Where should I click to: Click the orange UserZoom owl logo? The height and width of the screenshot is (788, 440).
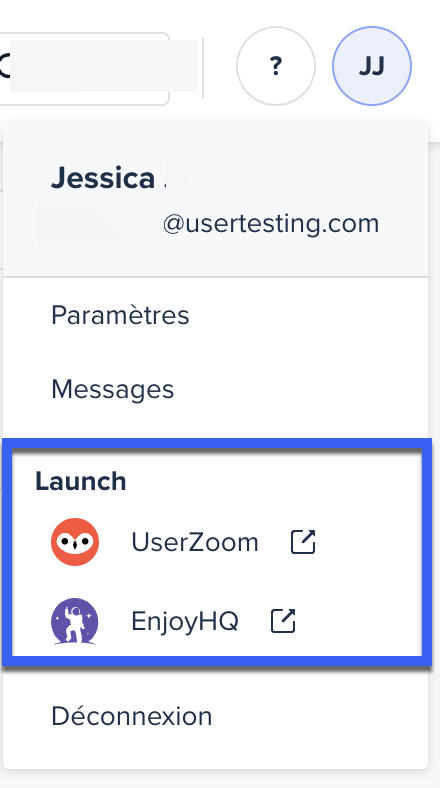[75, 542]
